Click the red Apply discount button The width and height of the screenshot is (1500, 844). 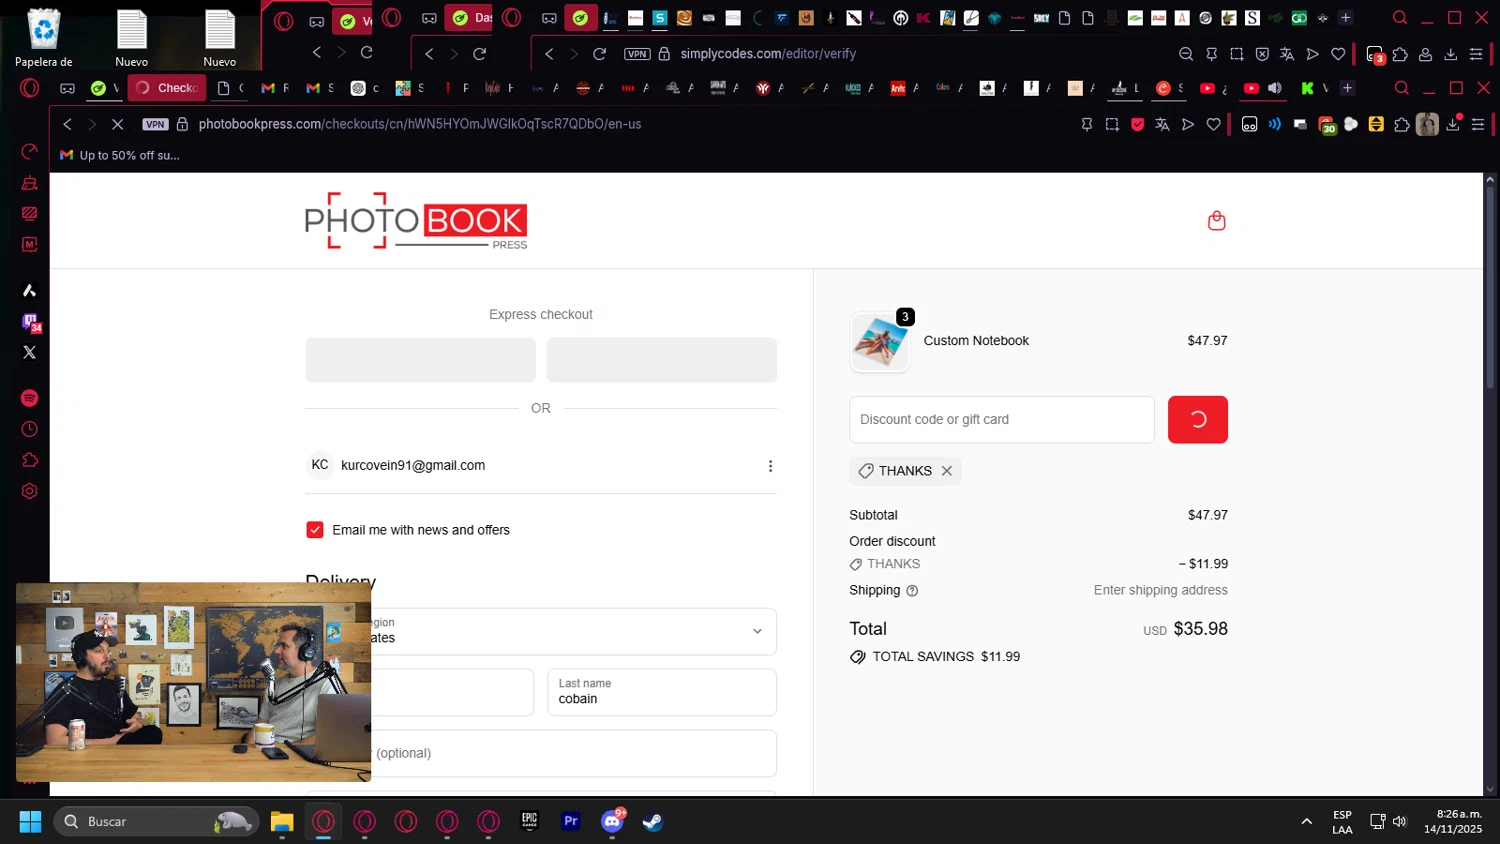1197,420
